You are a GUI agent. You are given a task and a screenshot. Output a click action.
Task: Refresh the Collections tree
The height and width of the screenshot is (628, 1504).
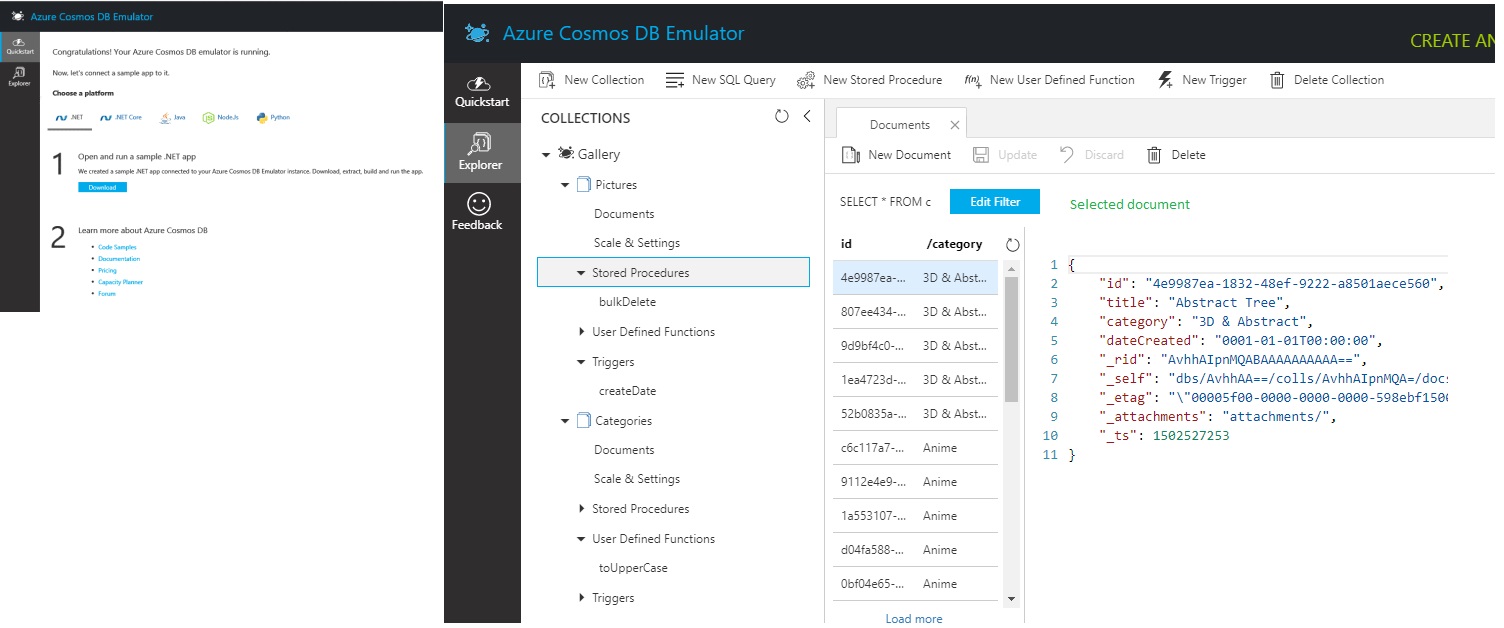click(782, 117)
